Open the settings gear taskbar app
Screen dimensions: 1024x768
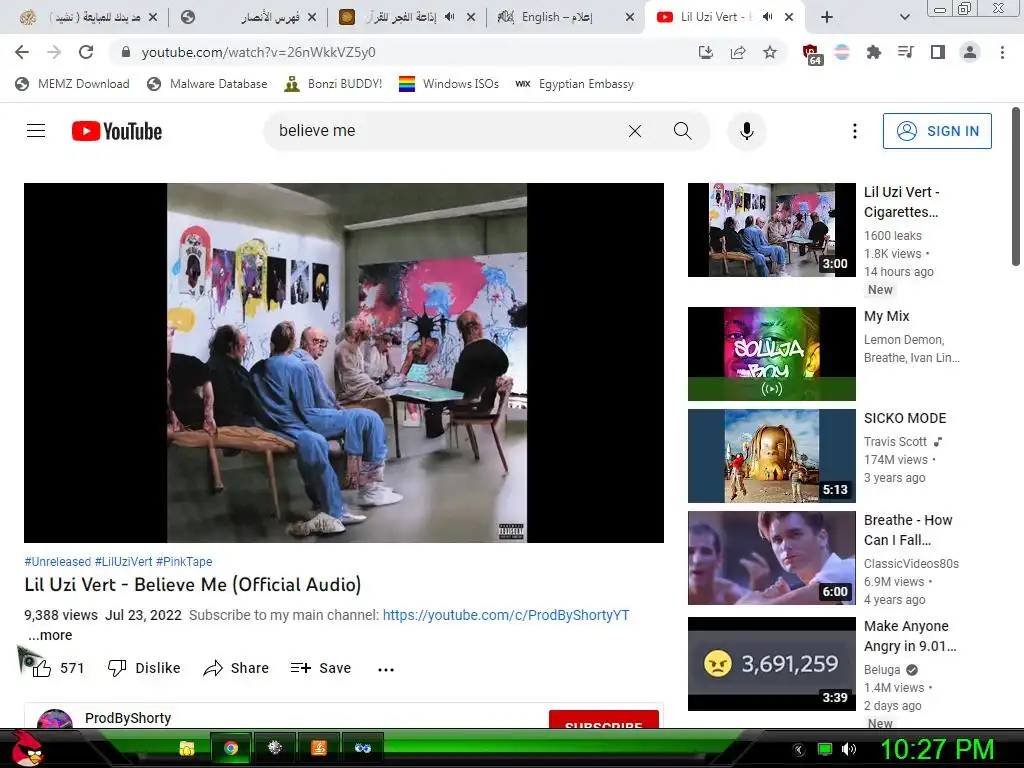[x=274, y=748]
